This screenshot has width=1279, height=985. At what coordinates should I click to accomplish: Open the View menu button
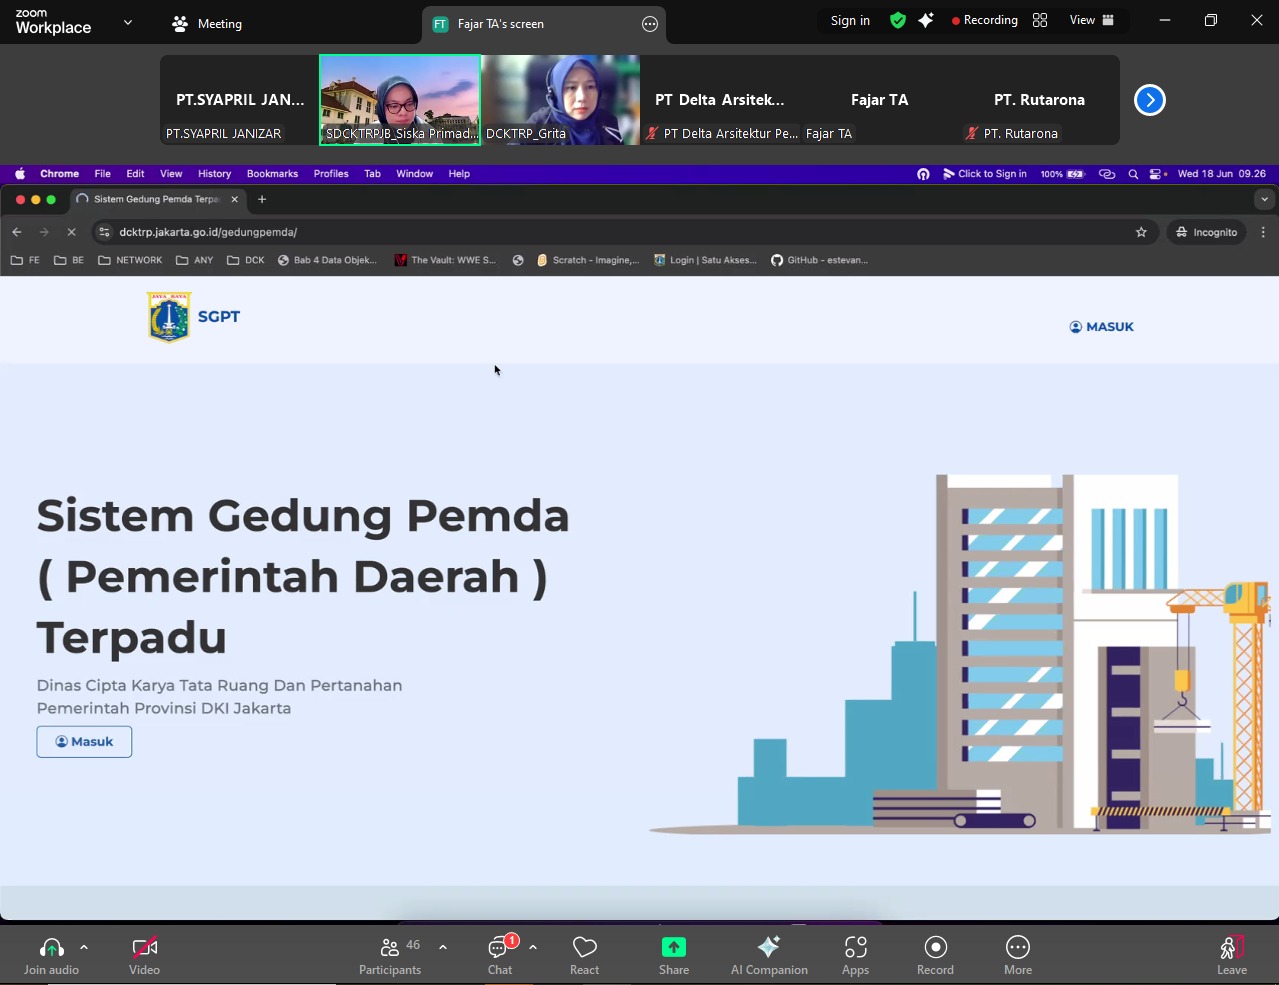tap(1091, 20)
